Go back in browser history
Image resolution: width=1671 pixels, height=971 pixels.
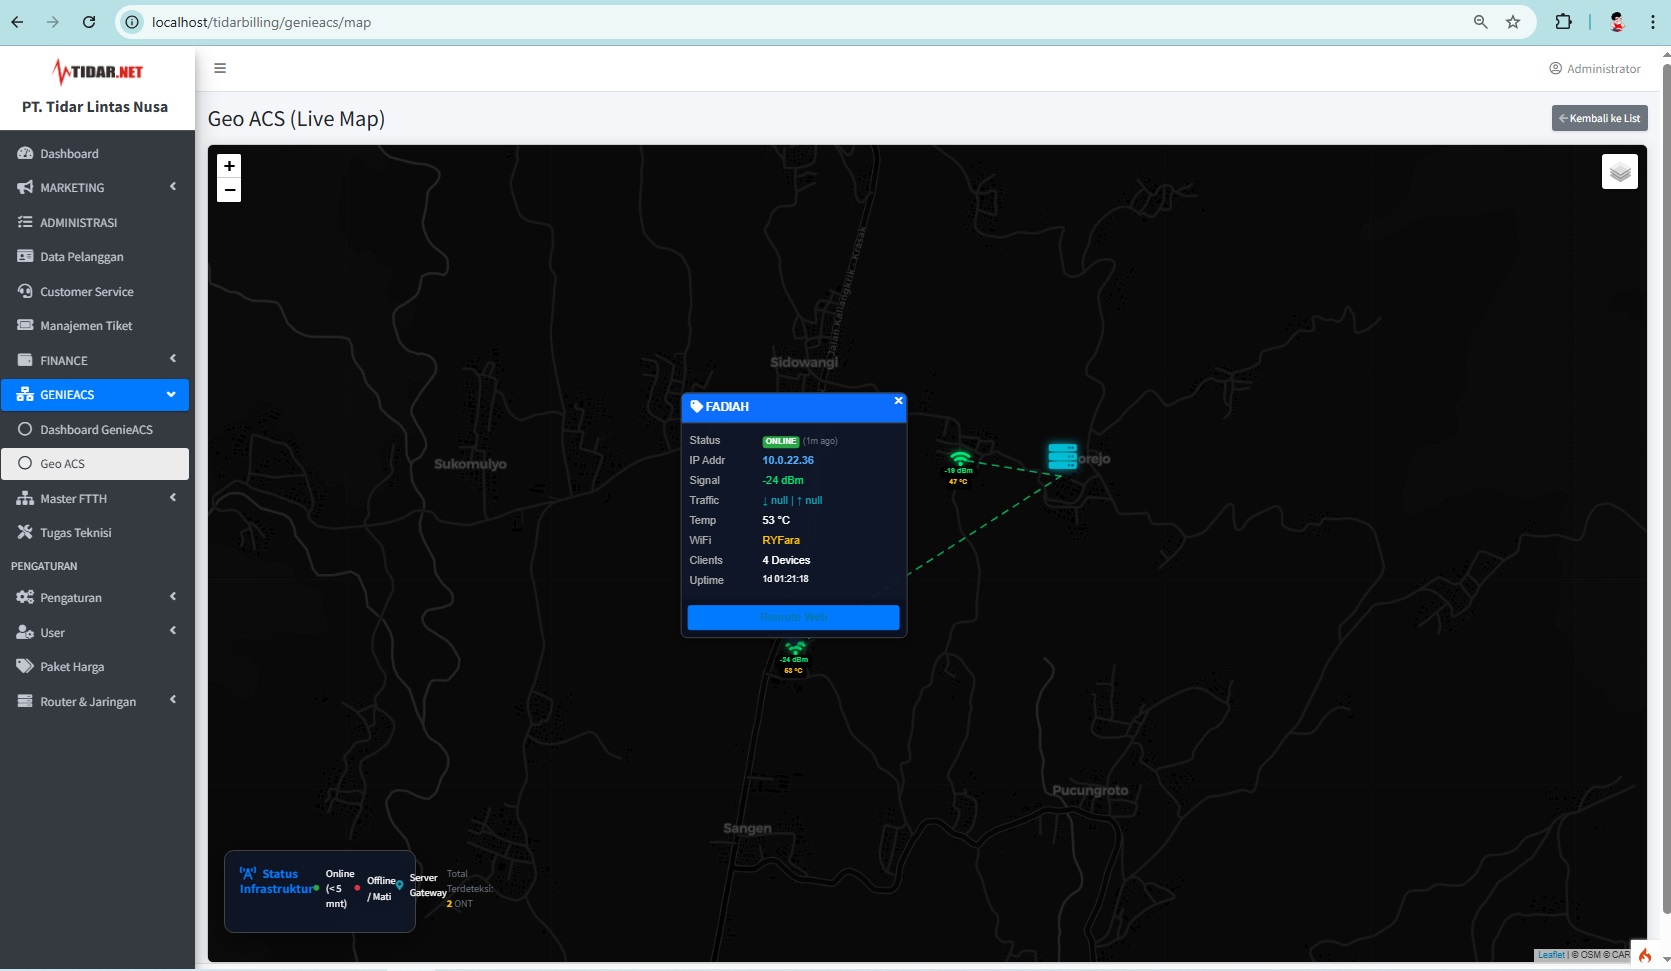17,22
